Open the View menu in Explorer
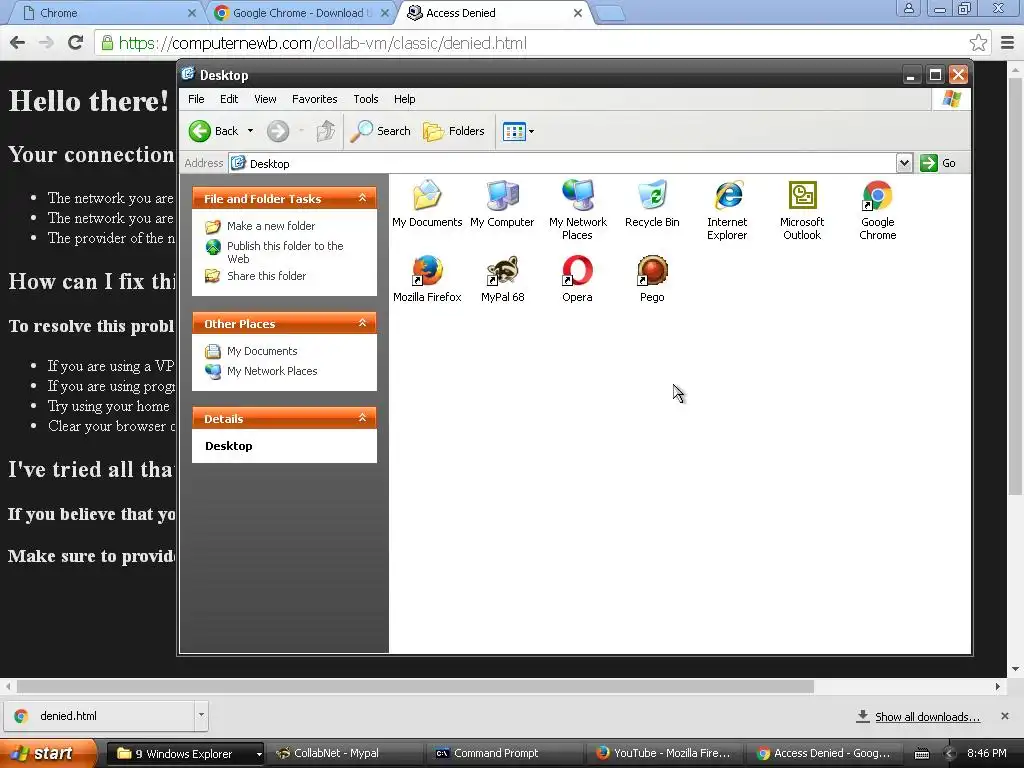Image resolution: width=1024 pixels, height=768 pixels. [265, 99]
